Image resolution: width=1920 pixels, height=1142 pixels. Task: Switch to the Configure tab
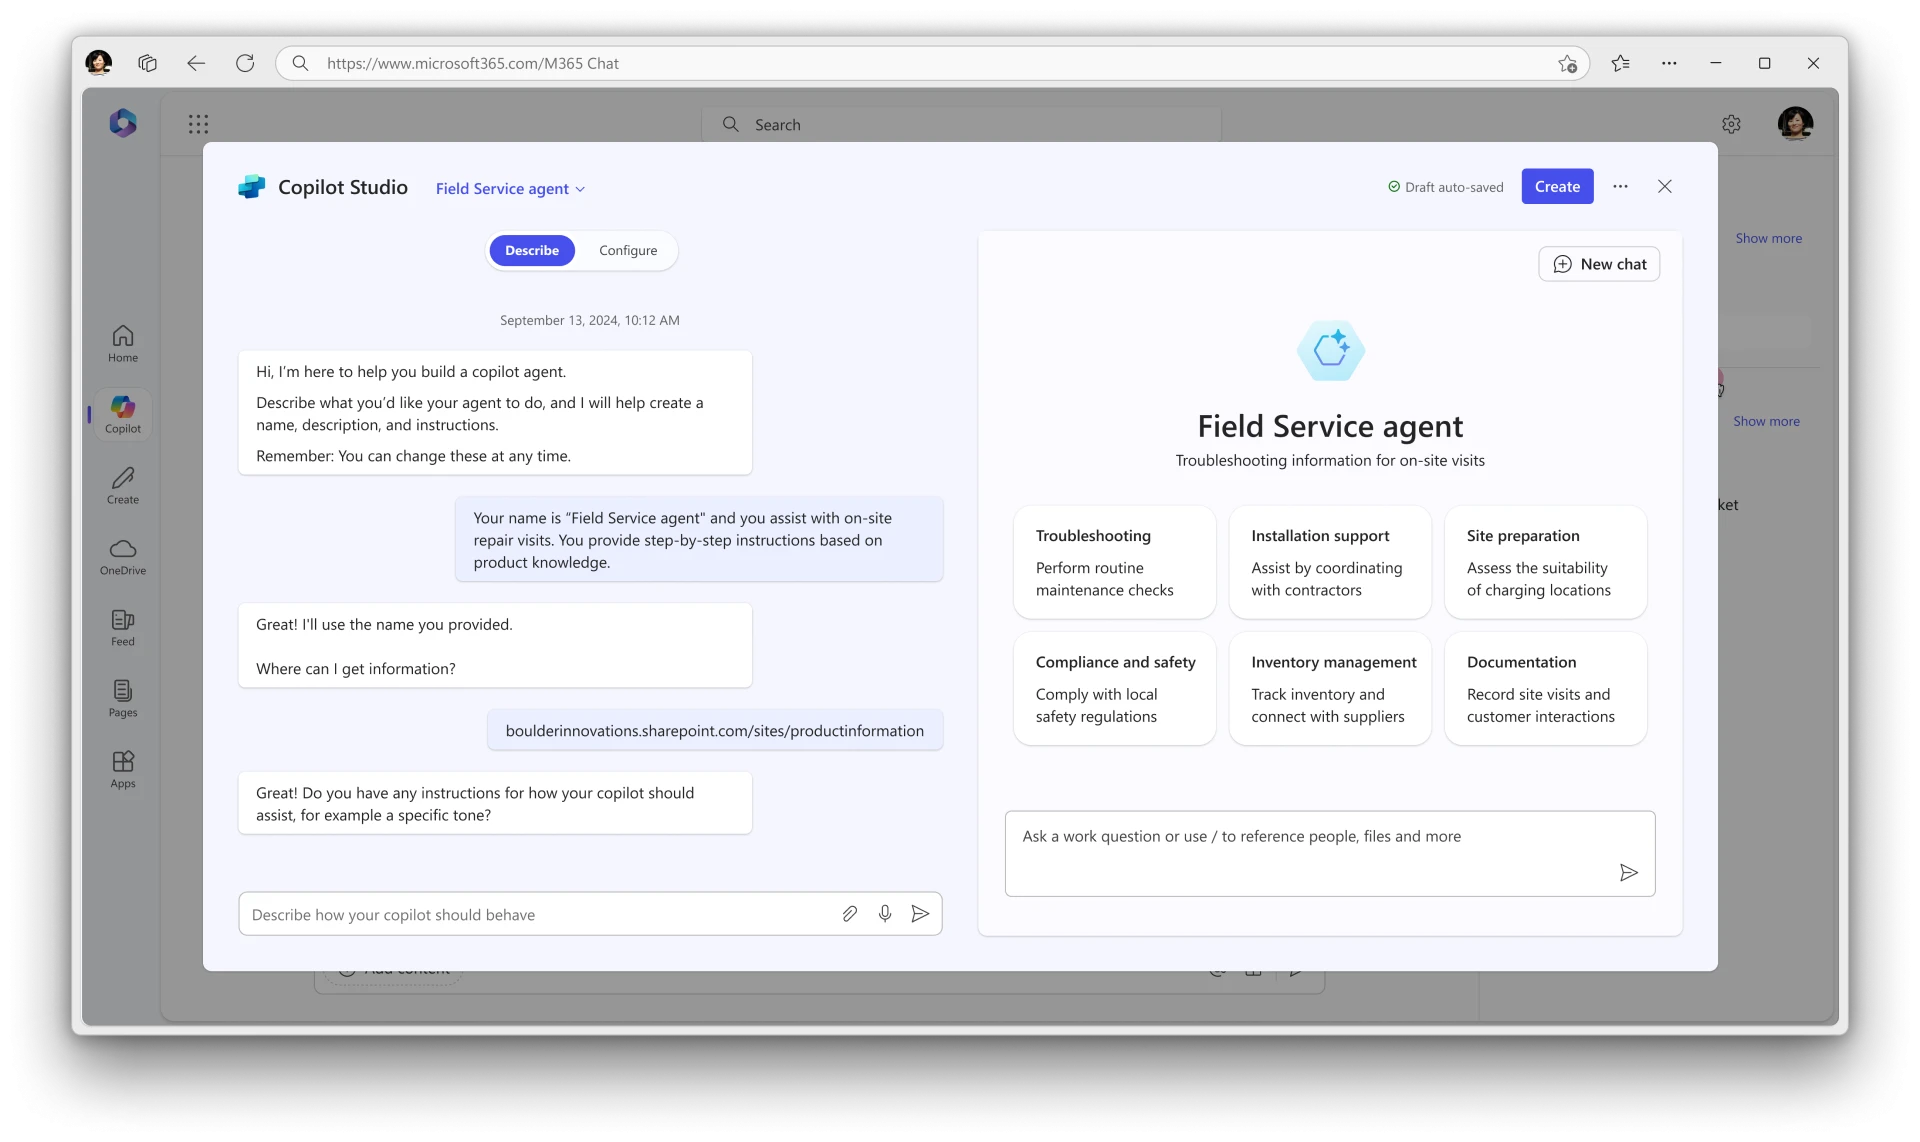point(626,250)
